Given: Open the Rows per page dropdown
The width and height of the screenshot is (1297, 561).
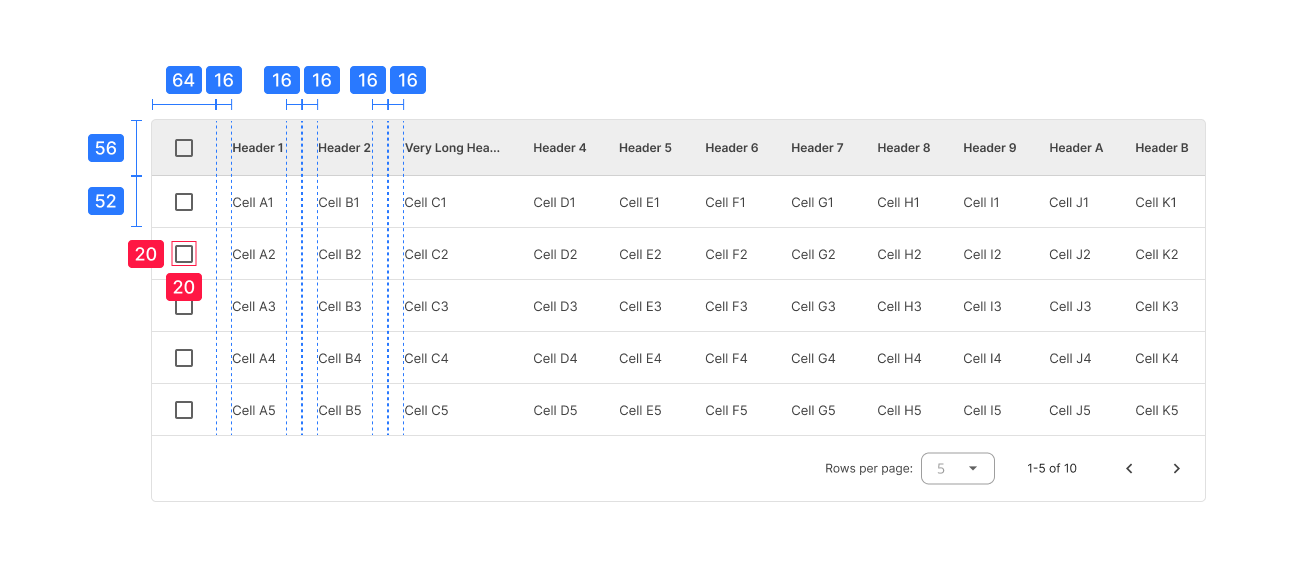Looking at the screenshot, I should (957, 469).
